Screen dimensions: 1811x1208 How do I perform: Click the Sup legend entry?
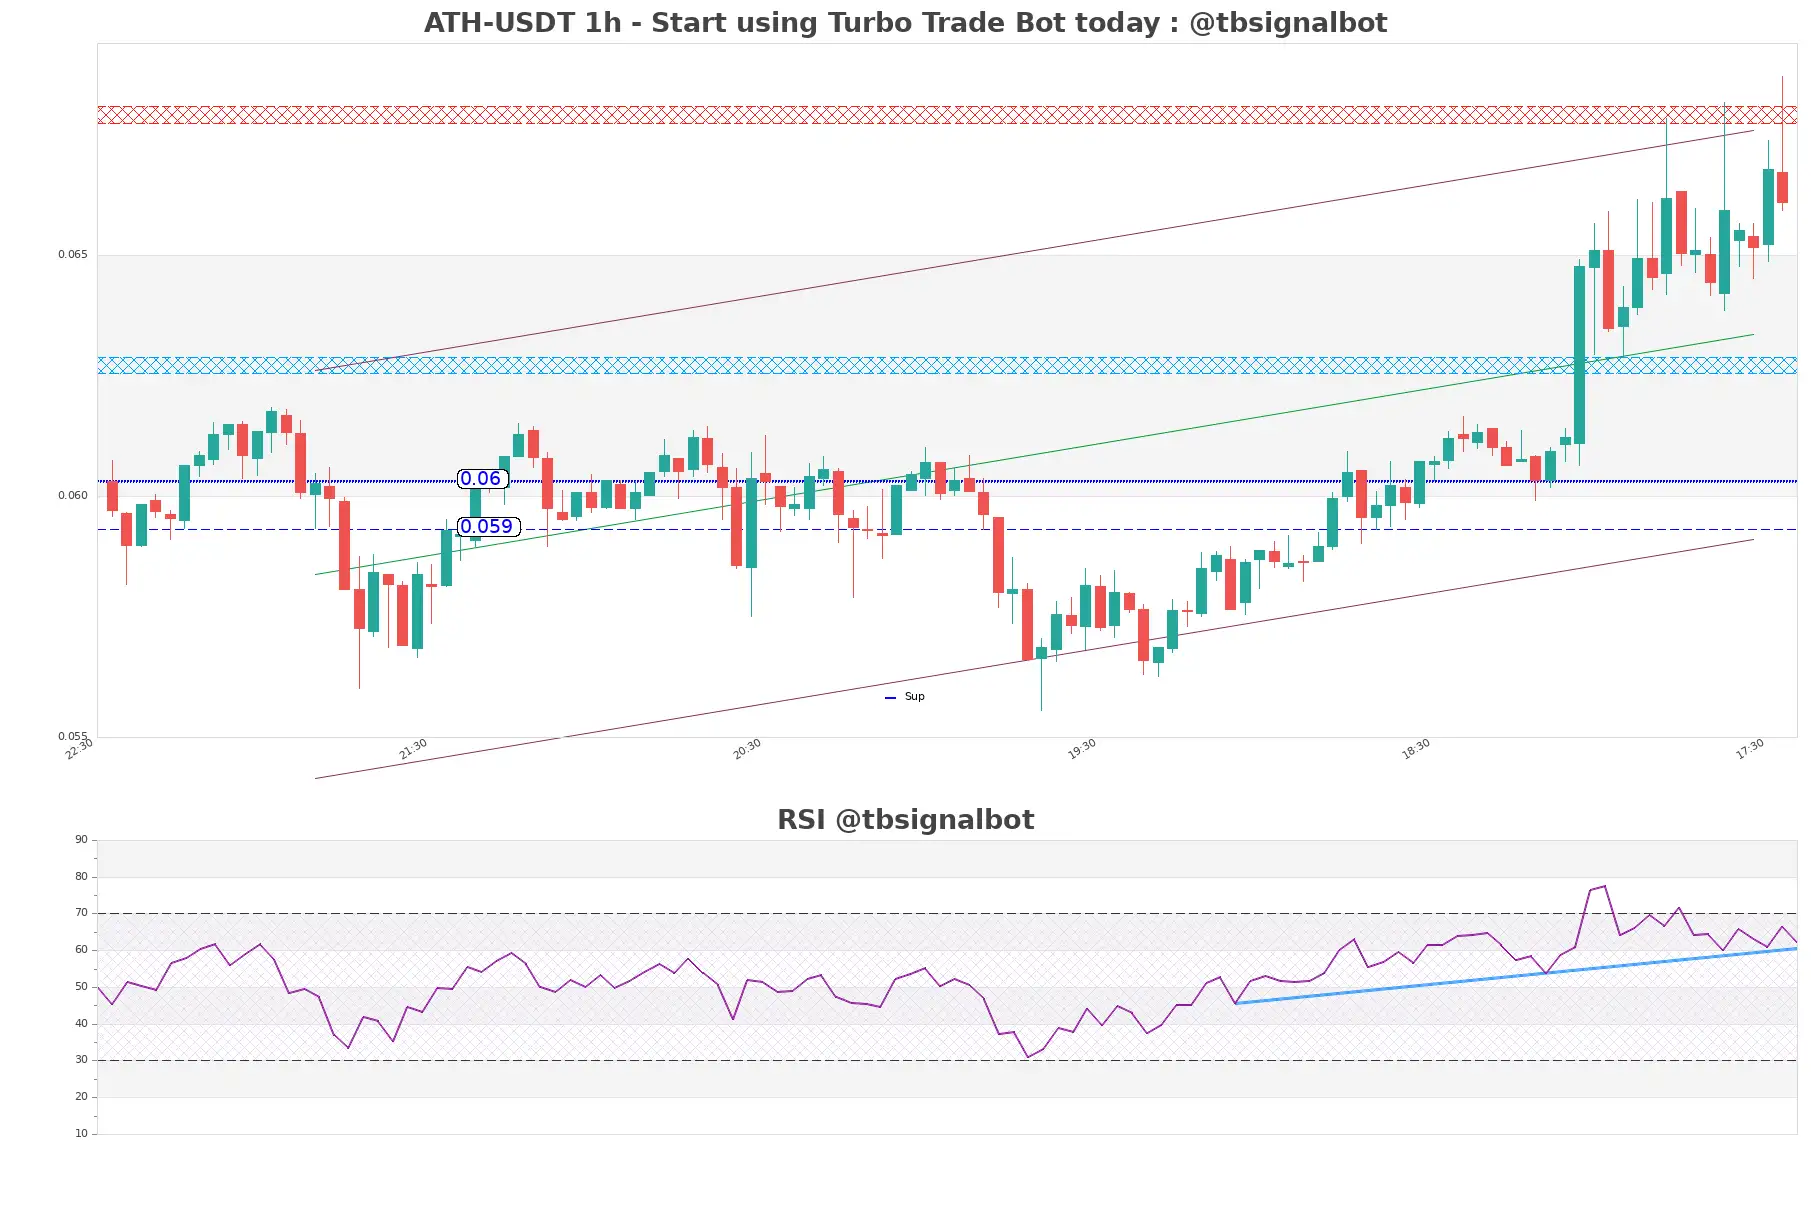(905, 697)
